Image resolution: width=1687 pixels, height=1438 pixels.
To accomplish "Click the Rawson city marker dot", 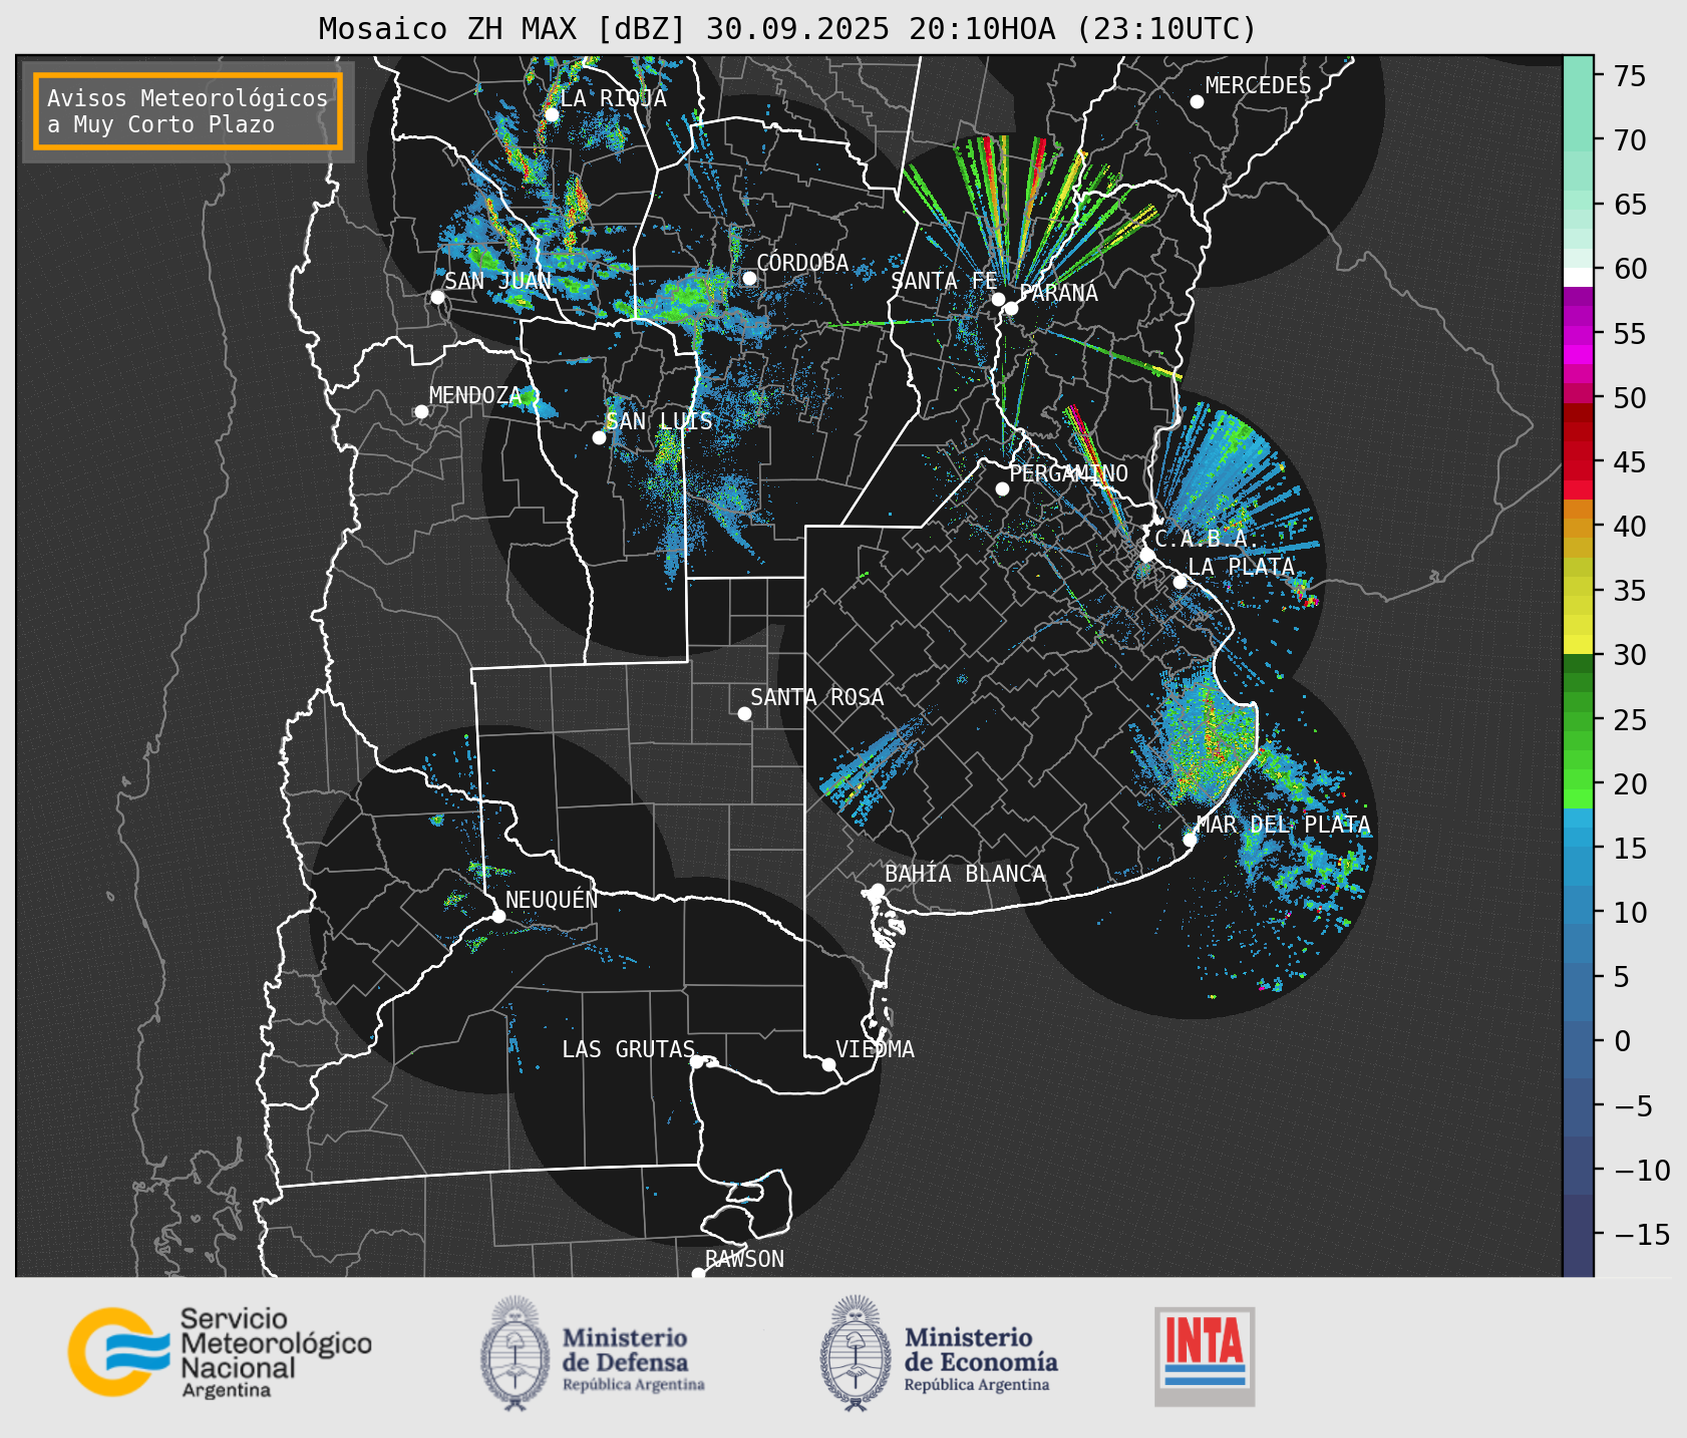I will coord(698,1273).
